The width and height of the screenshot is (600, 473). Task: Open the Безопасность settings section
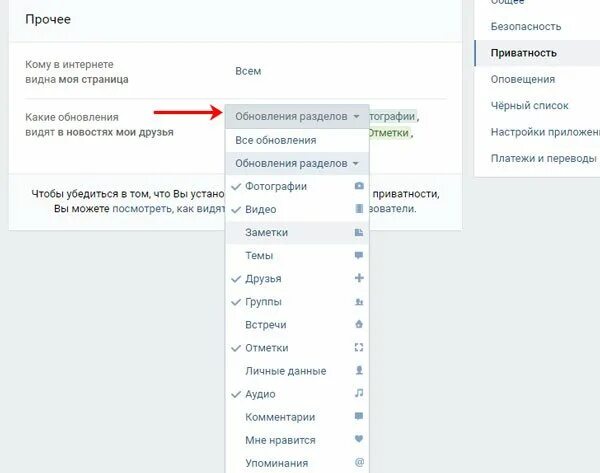(526, 26)
